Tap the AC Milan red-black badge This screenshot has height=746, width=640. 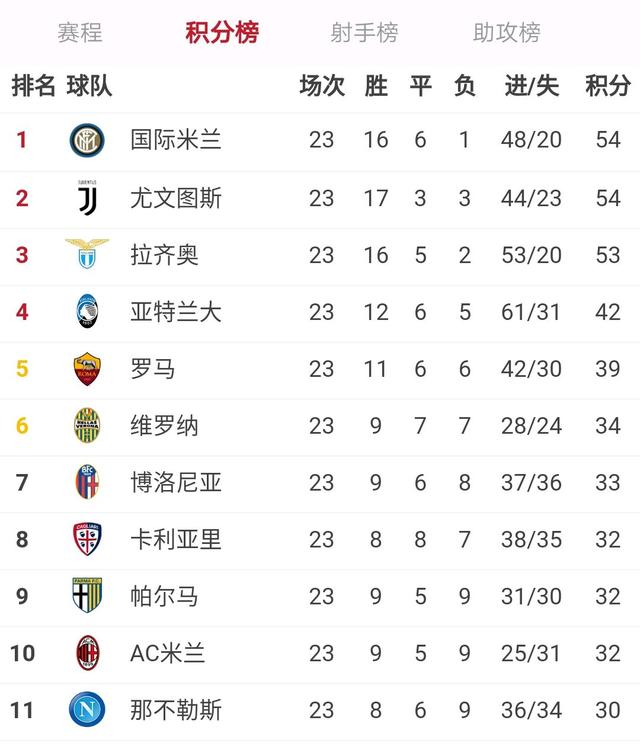[88, 653]
